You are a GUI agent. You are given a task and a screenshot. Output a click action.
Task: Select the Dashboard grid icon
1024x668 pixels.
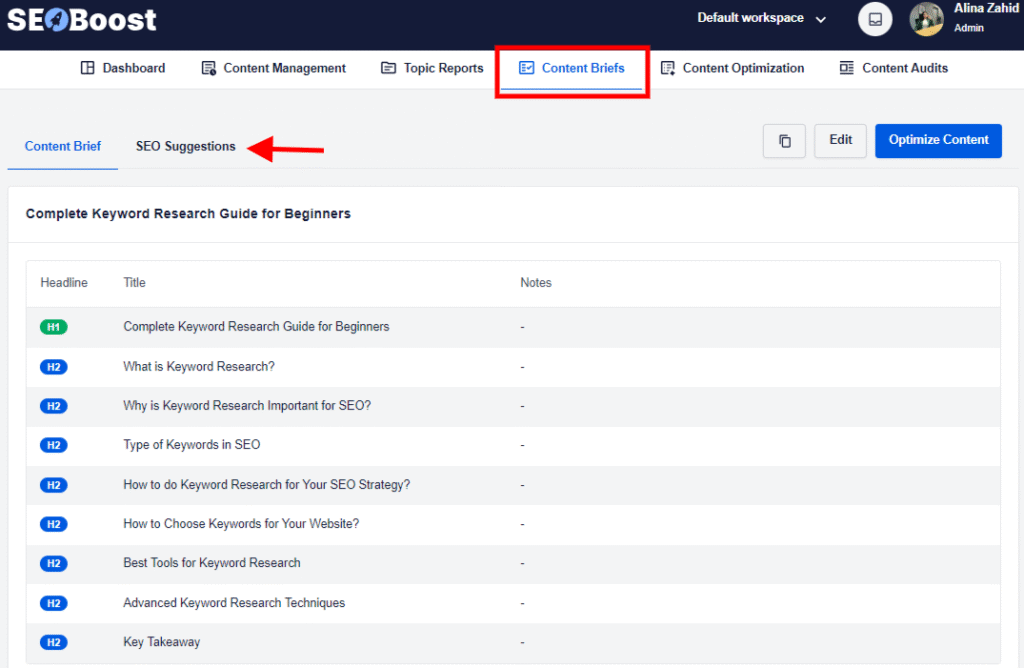click(x=89, y=67)
